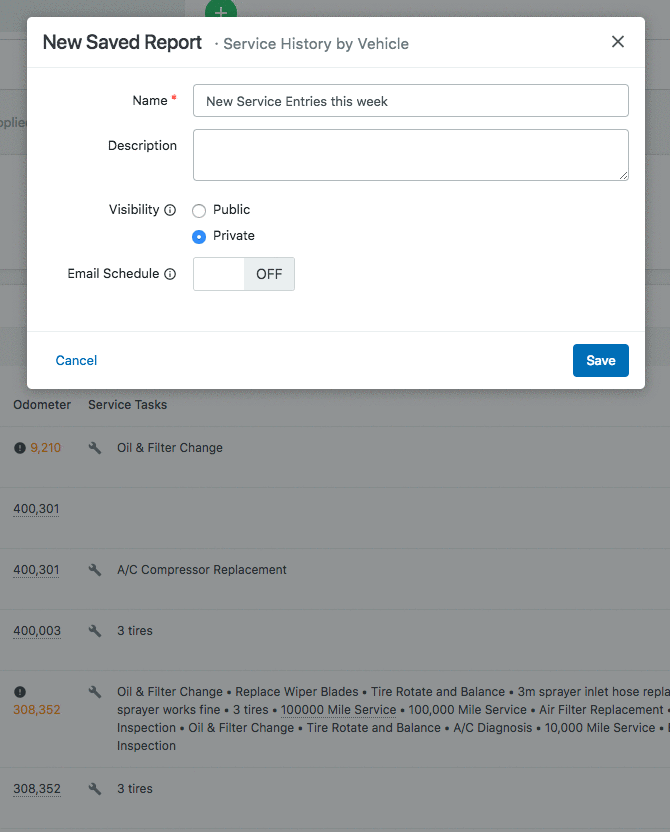The image size is (670, 832).
Task: Click the report Name input field
Action: tap(410, 101)
